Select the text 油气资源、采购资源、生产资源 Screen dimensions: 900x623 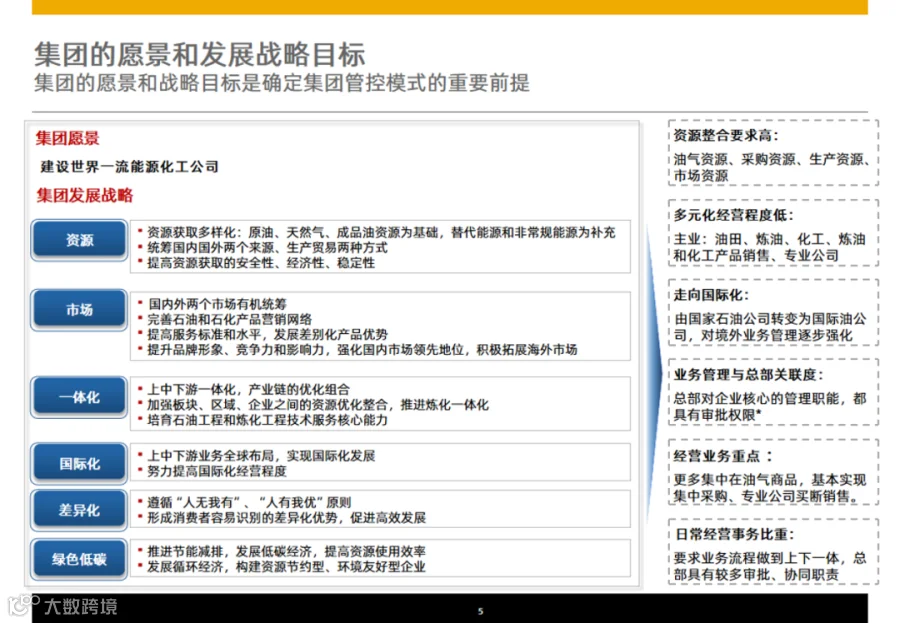point(771,167)
